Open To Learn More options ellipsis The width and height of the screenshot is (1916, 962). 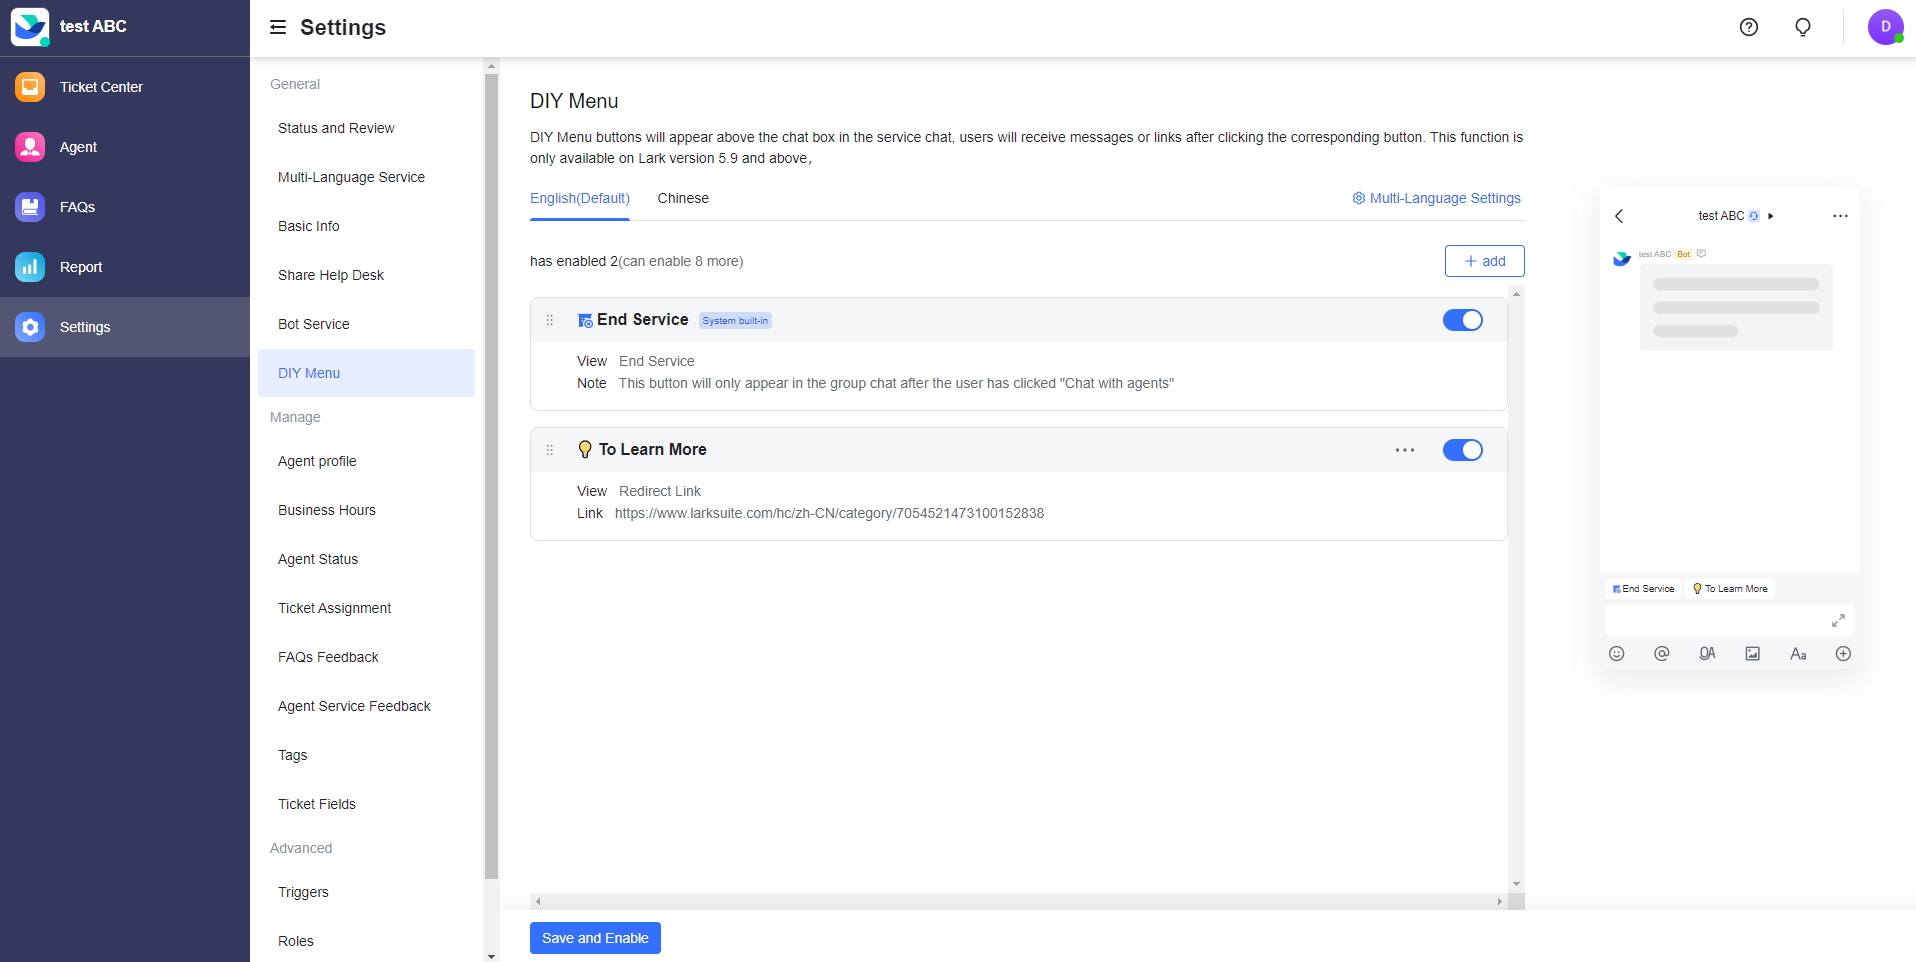[x=1405, y=450]
